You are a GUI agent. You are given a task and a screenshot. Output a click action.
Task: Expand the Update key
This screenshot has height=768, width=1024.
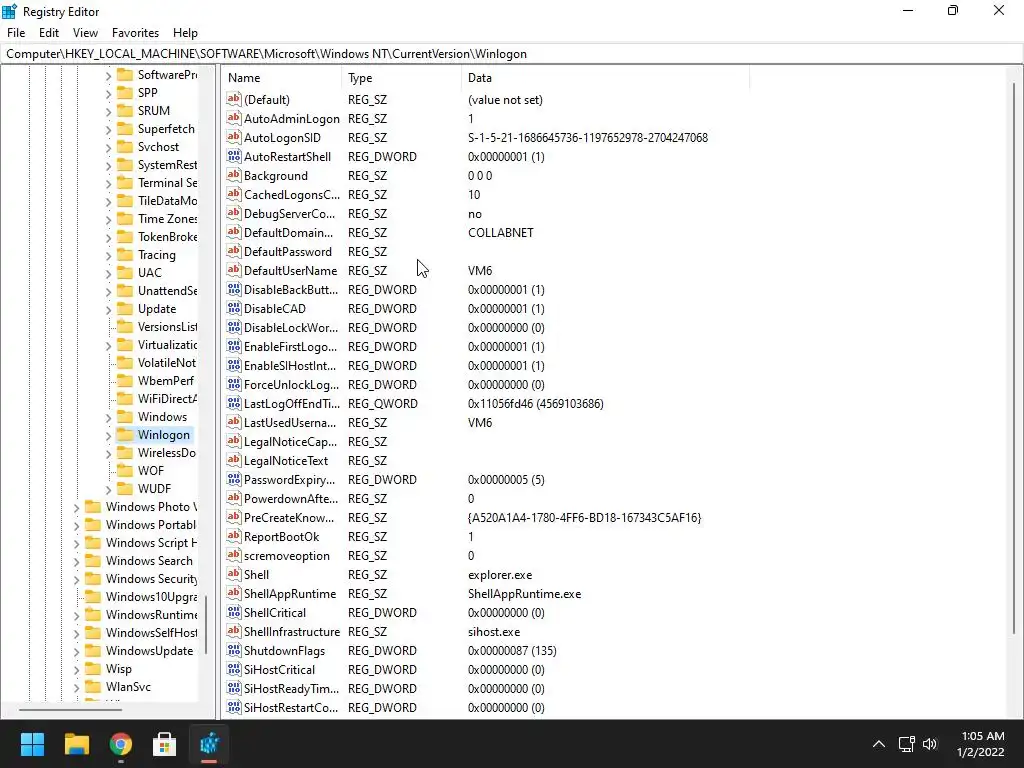pyautogui.click(x=108, y=309)
